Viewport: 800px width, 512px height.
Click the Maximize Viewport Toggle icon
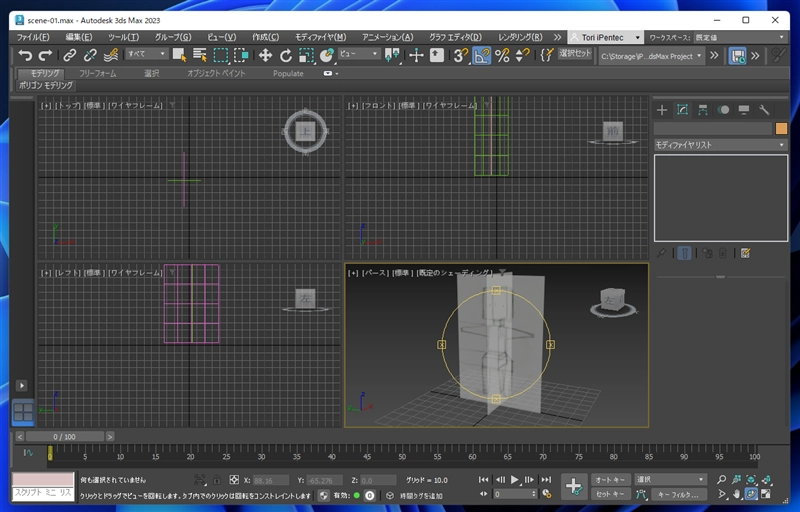point(766,494)
